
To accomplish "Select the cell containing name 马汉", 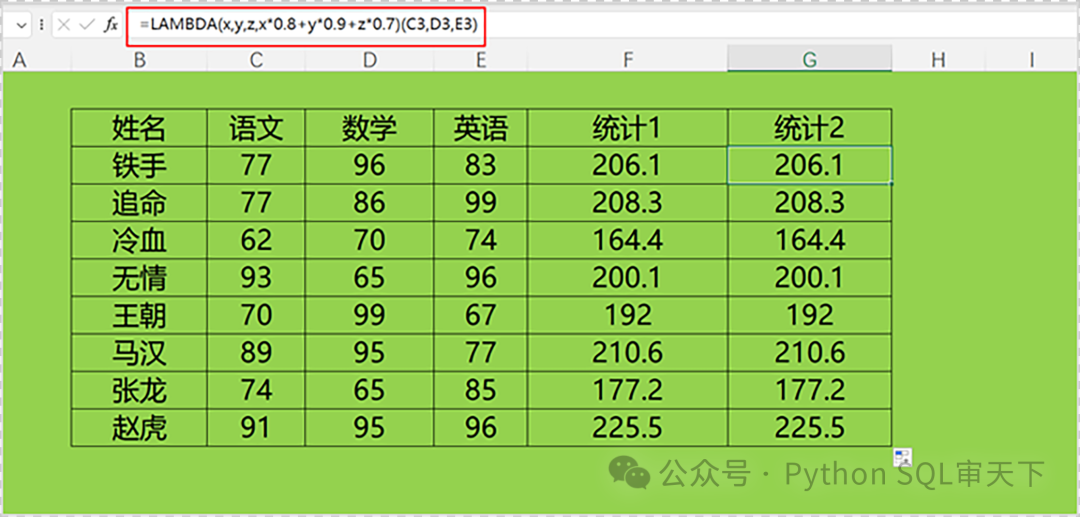I will pos(139,353).
